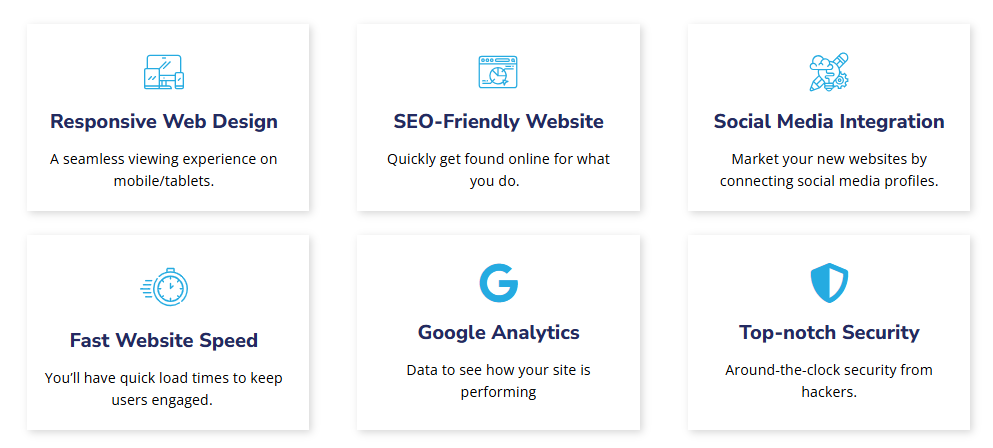Click the stopwatch speed icon
This screenshot has width=993, height=448.
pyautogui.click(x=164, y=288)
